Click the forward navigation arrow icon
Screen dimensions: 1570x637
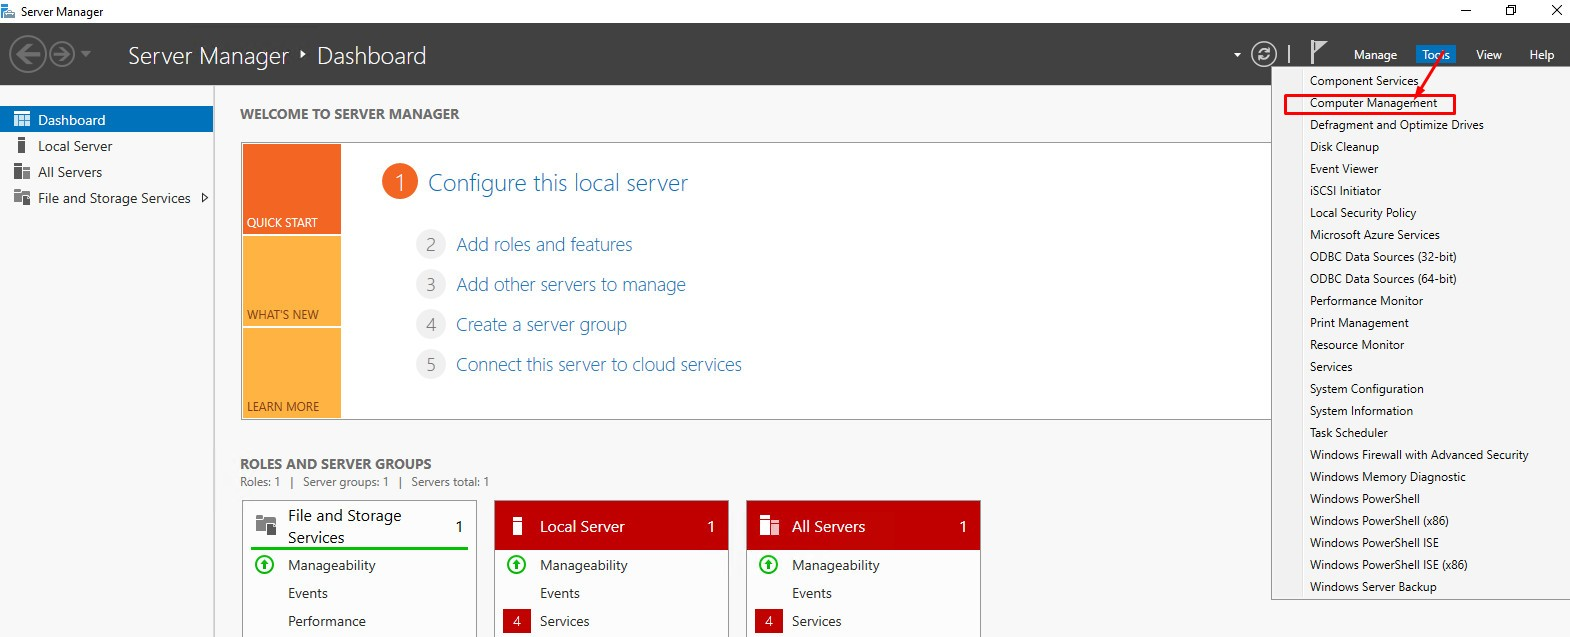pyautogui.click(x=62, y=54)
